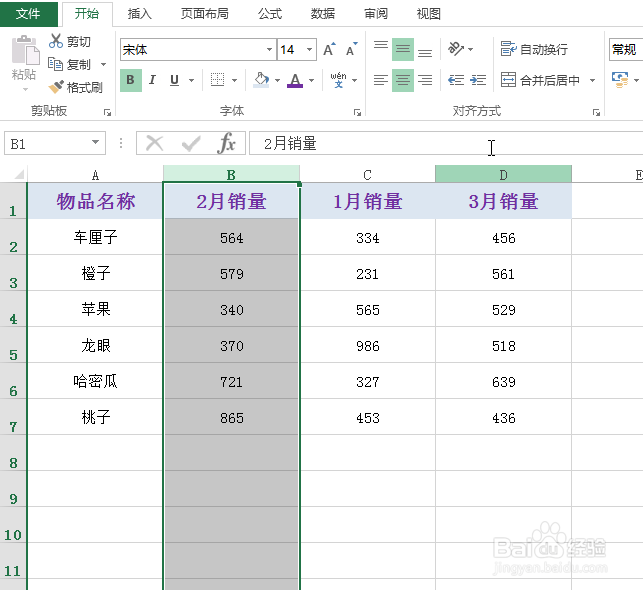643x590 pixels.
Task: Select cell containing 车厘子
Action: click(x=95, y=237)
